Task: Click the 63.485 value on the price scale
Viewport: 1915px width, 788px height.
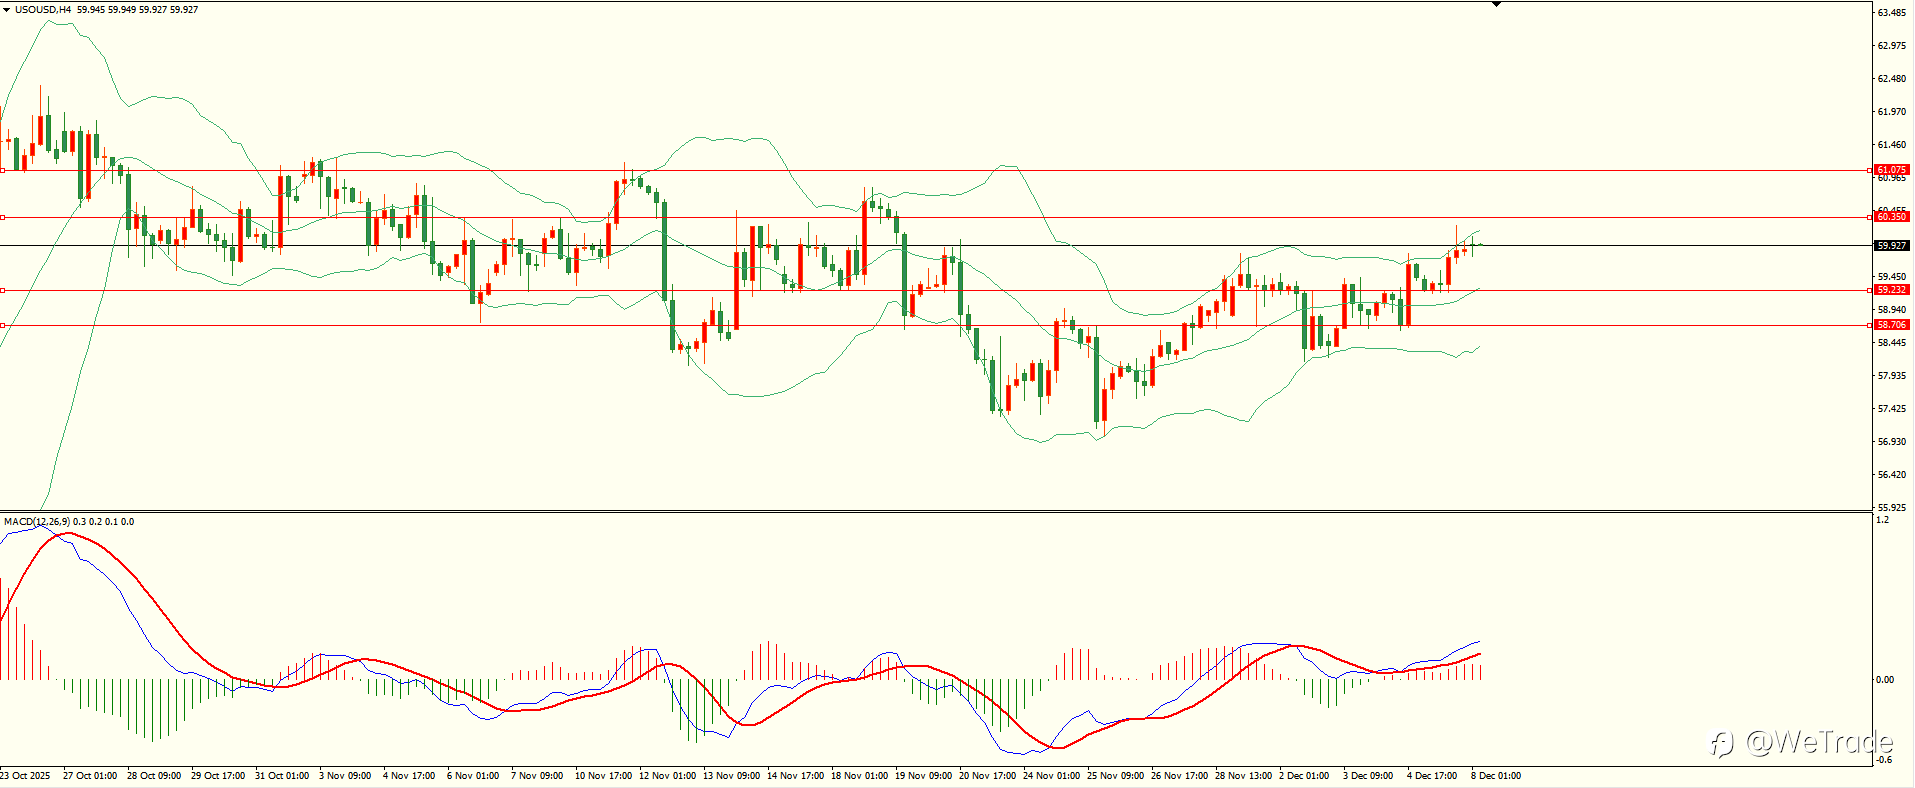Action: (1892, 13)
